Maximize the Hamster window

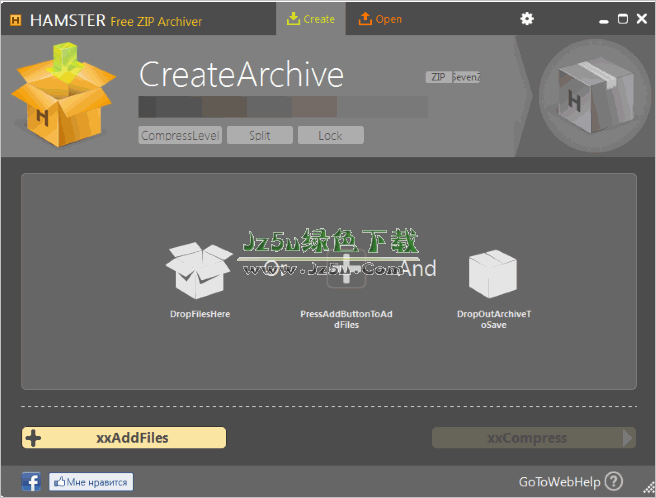coord(623,19)
